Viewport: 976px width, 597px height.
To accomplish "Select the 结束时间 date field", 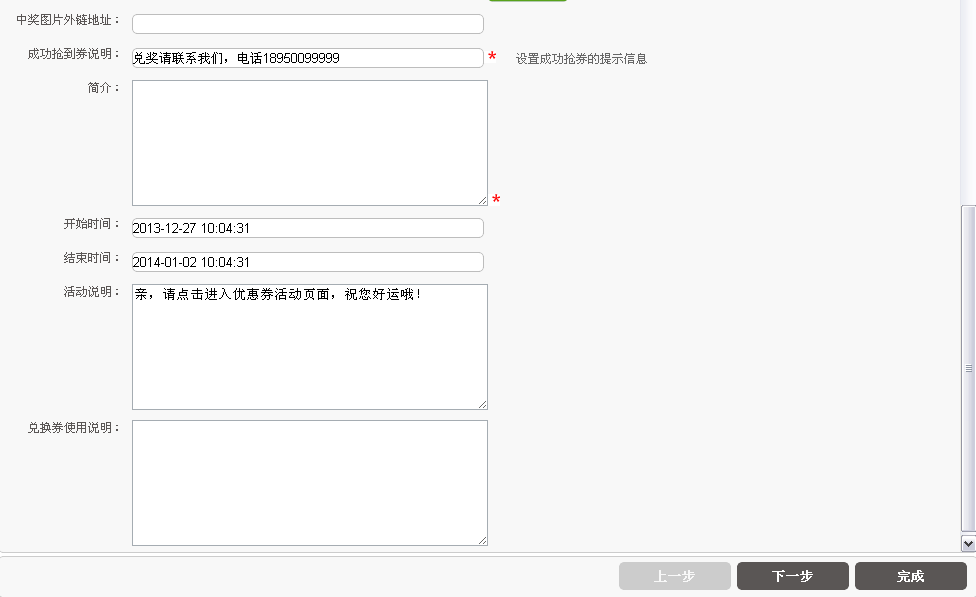I will click(307, 262).
